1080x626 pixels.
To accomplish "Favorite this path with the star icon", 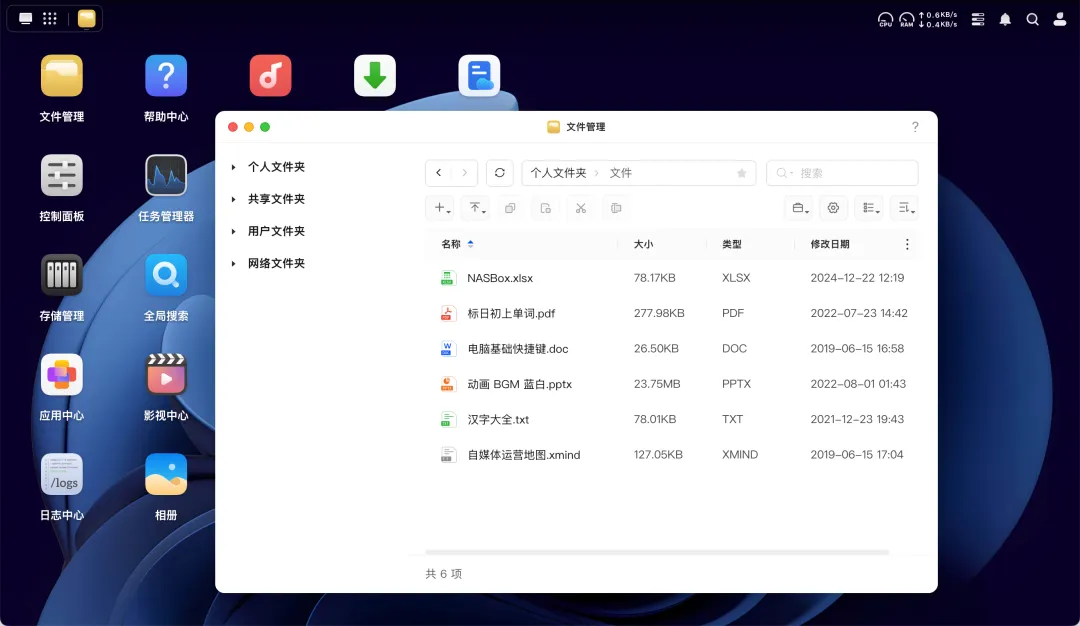I will [x=742, y=173].
